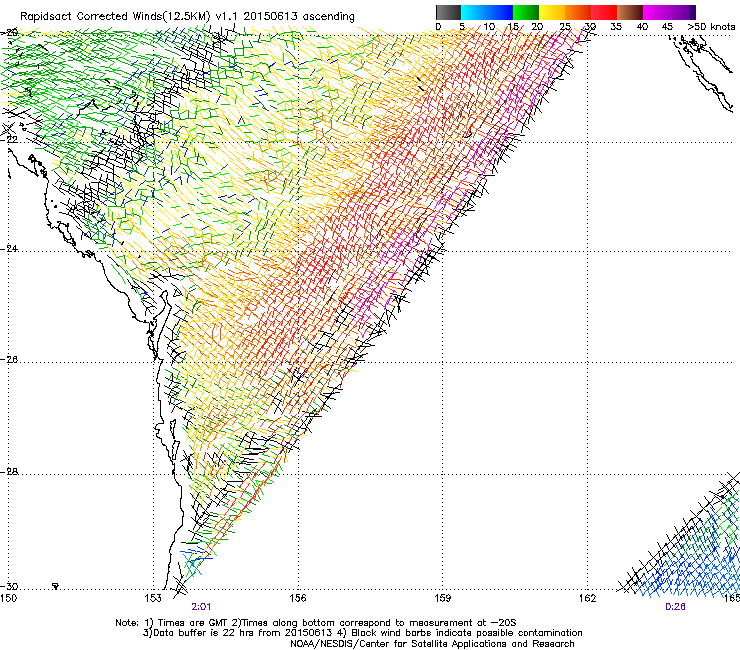Click the NOAA/NESDIS credit line

pyautogui.click(x=432, y=644)
